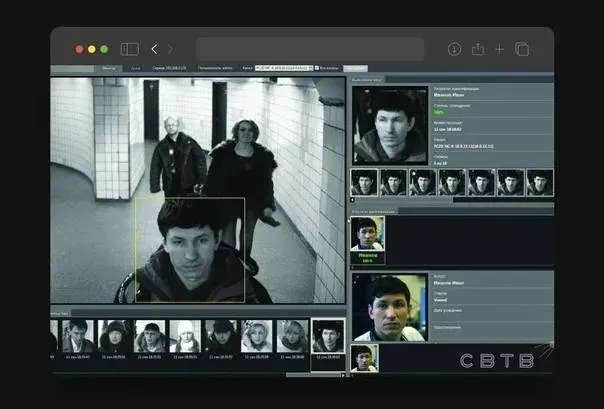Open a new tab with plus icon
This screenshot has height=409, width=604.
pos(500,49)
